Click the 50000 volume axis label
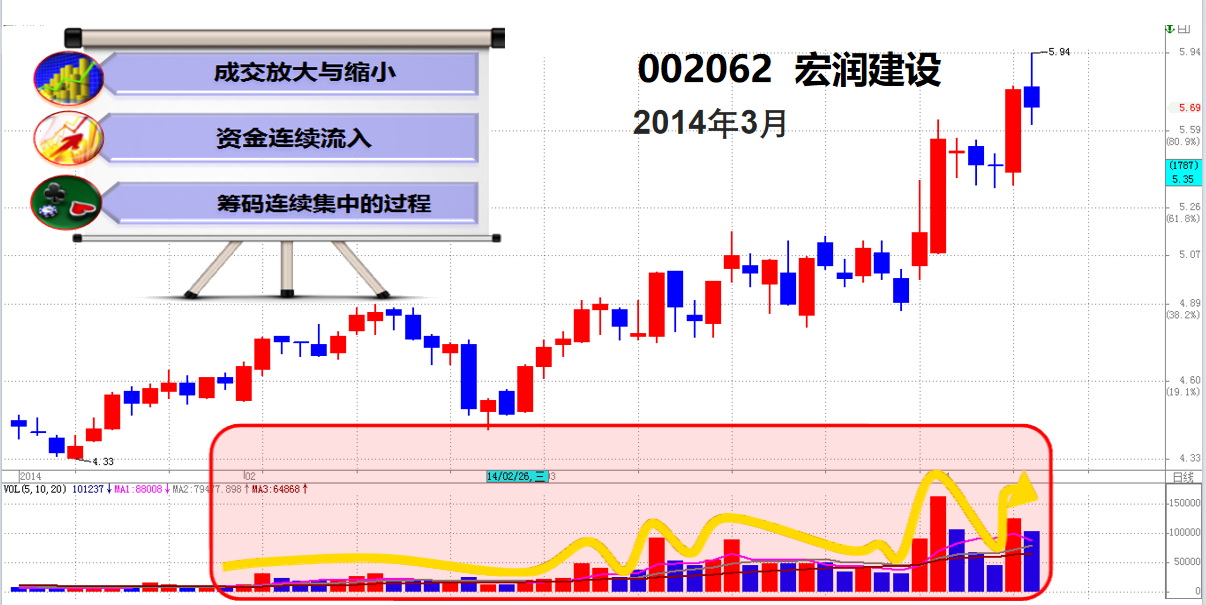 (x=1186, y=563)
